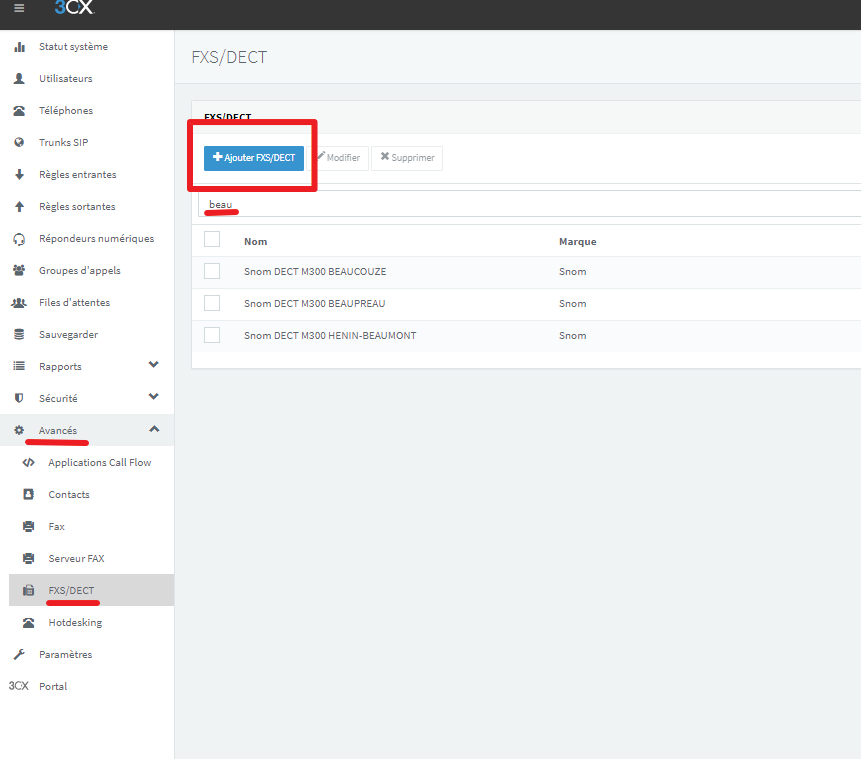Open the Paramètres link
Screen dimensions: 861x759
click(65, 655)
